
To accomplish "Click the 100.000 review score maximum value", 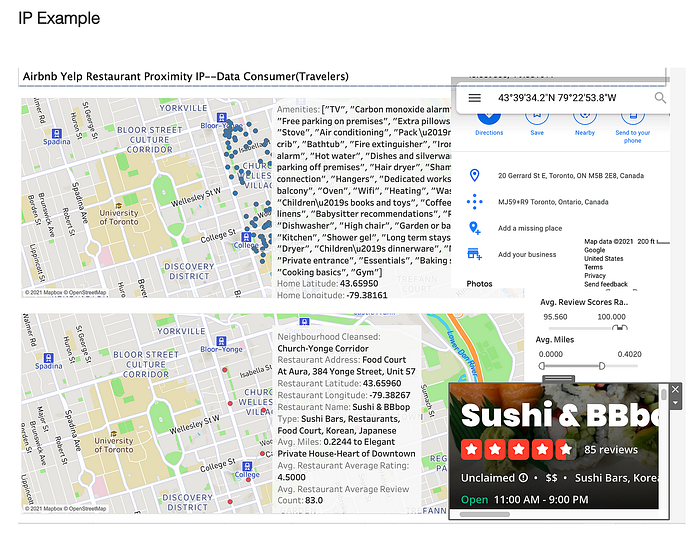I will coord(611,317).
